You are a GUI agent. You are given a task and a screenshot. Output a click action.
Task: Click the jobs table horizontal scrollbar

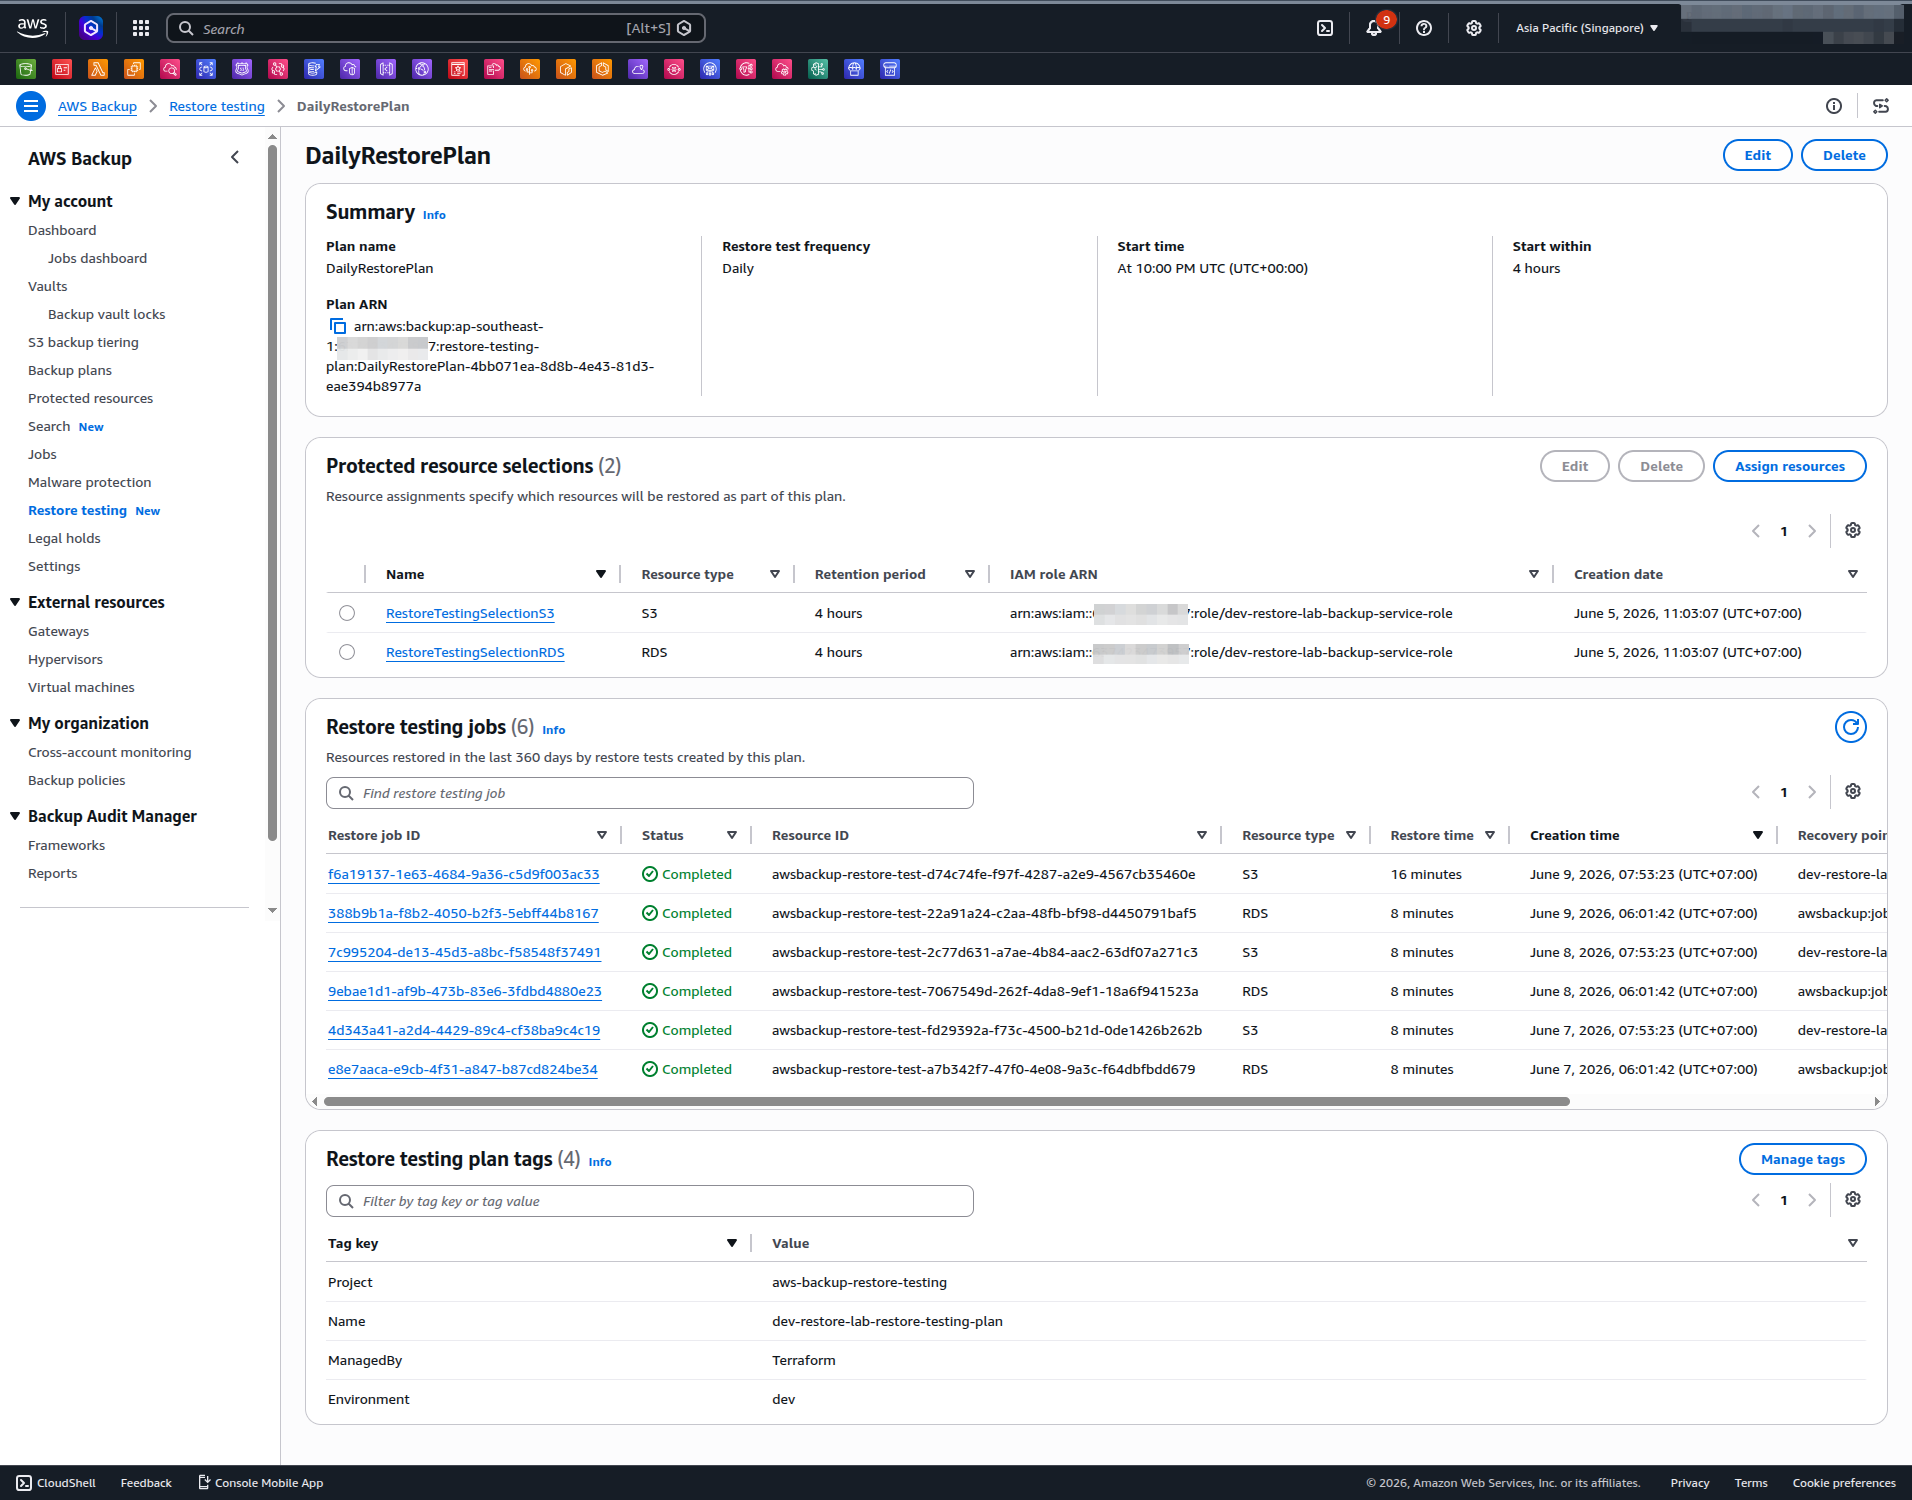[x=947, y=1101]
